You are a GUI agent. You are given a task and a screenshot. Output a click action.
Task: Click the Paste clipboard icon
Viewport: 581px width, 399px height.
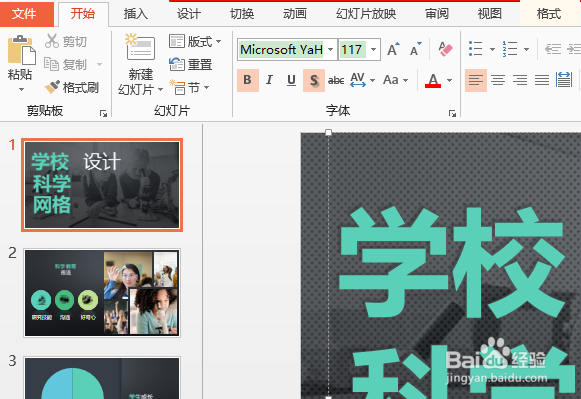tap(21, 50)
